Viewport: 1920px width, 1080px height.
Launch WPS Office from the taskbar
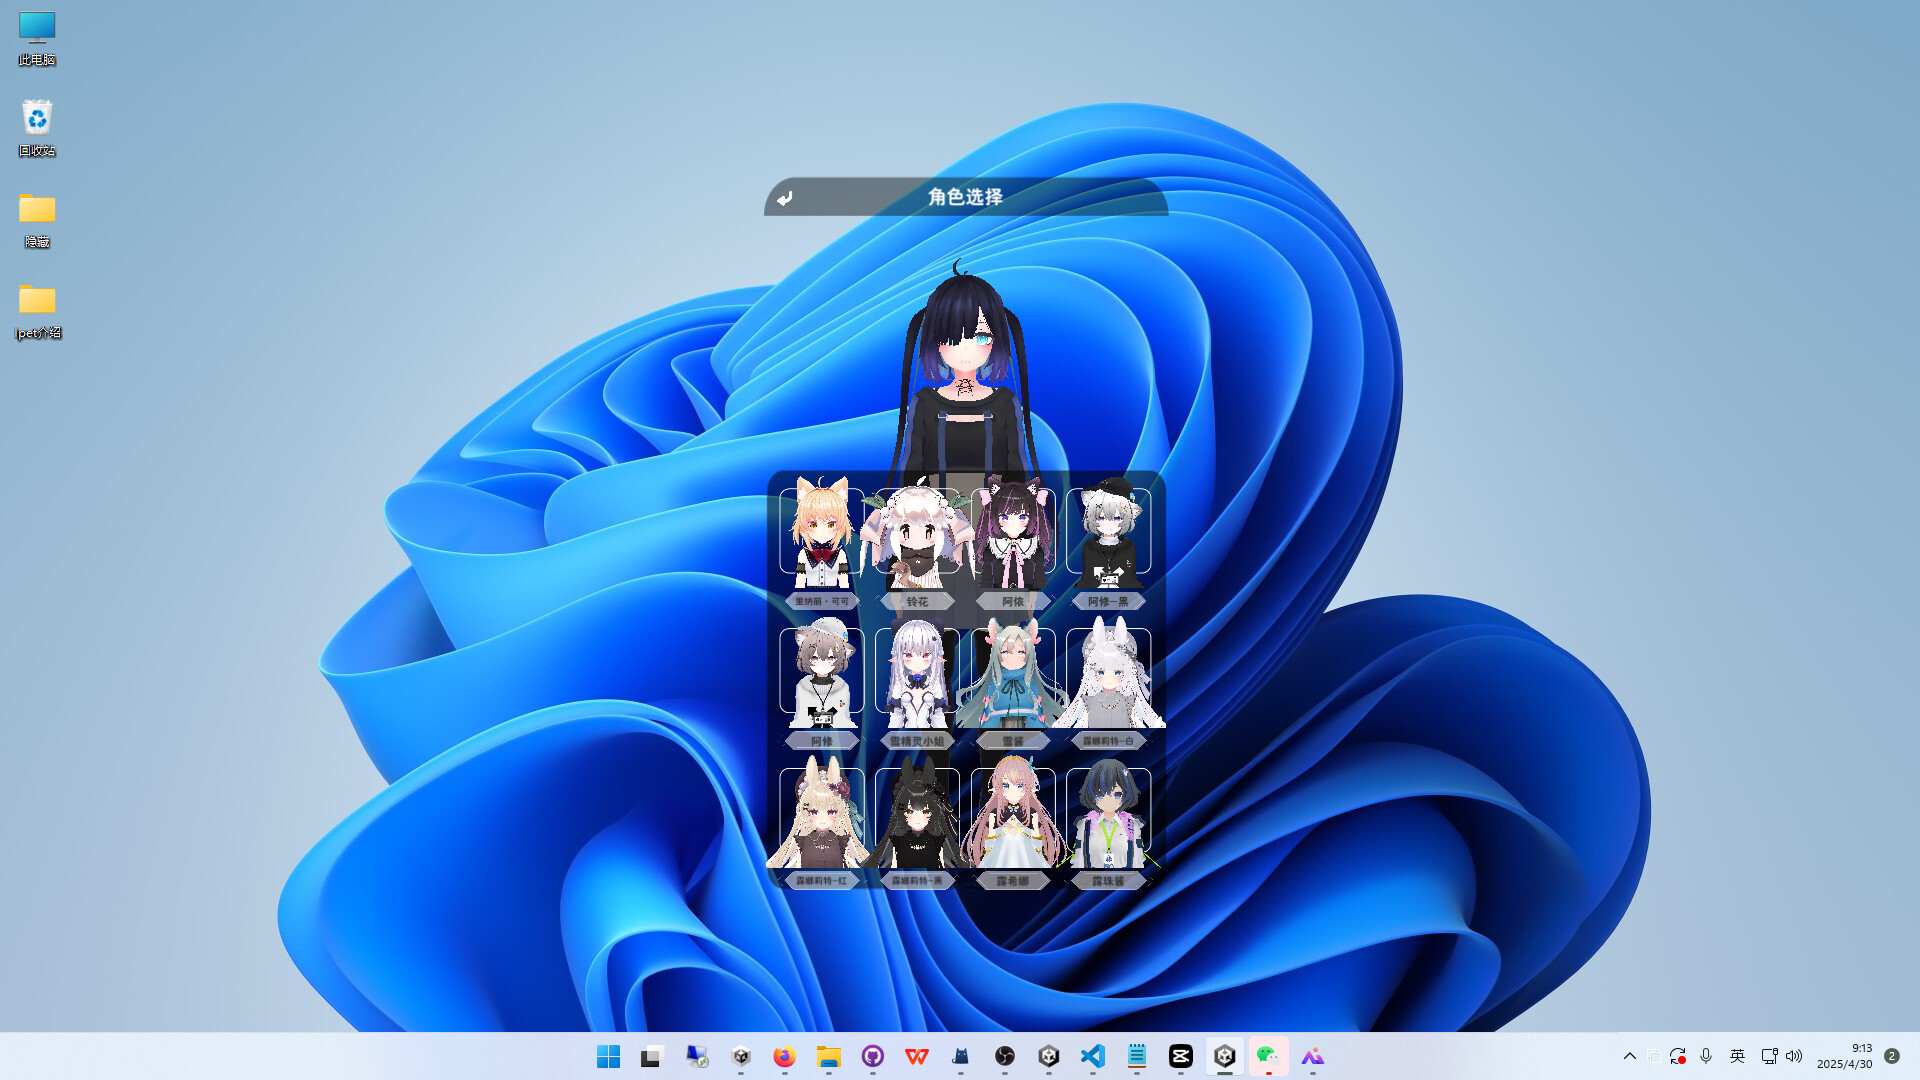click(x=916, y=1057)
